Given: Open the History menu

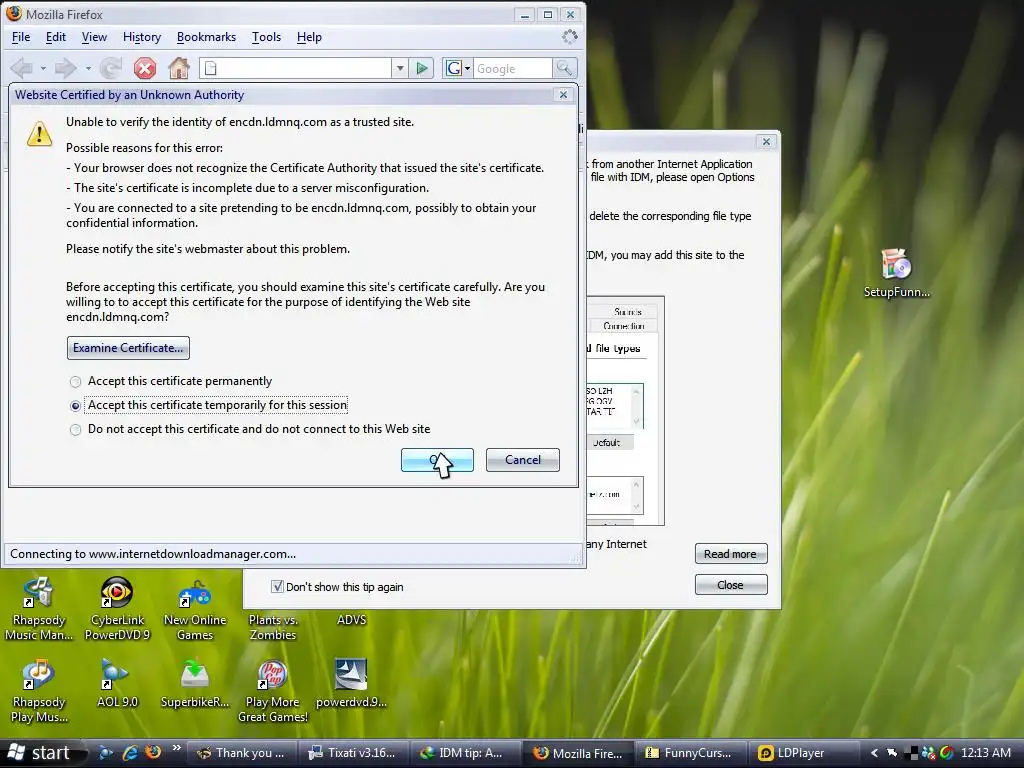Looking at the screenshot, I should point(142,37).
